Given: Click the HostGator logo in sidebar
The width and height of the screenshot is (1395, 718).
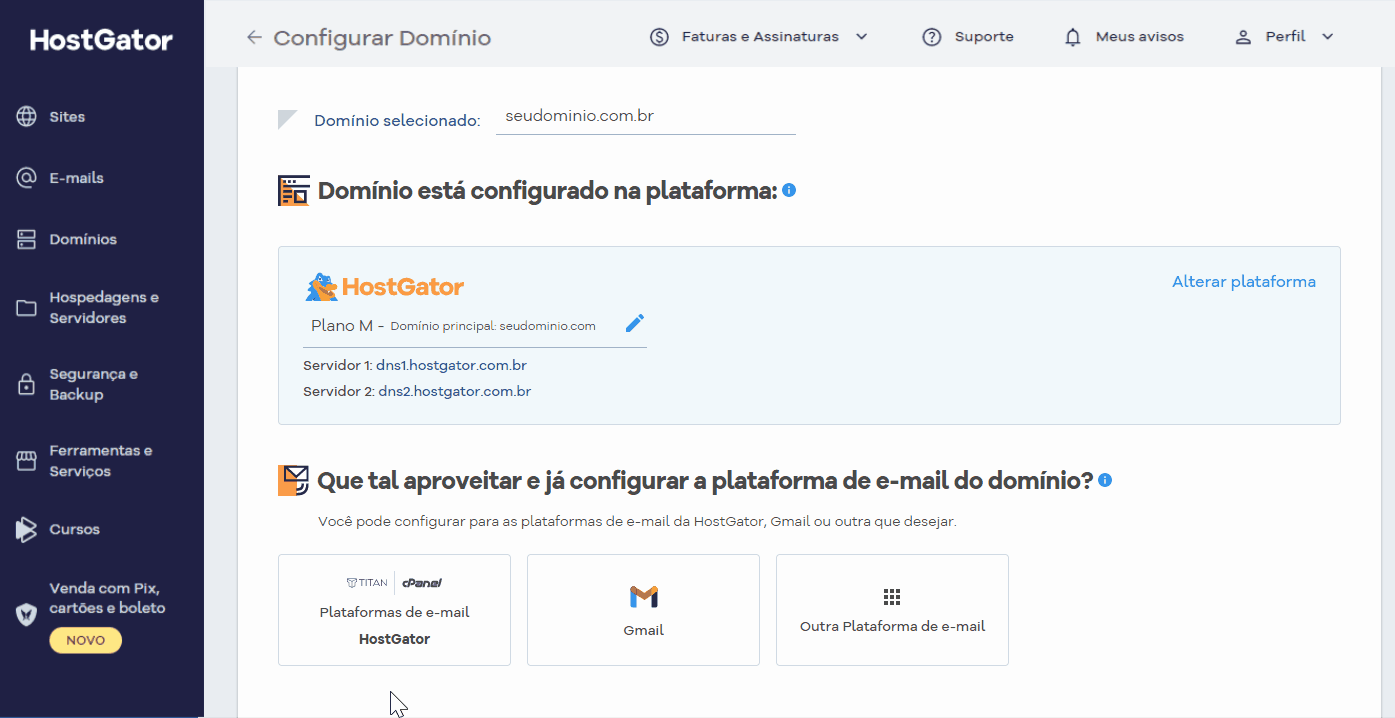Looking at the screenshot, I should pos(101,40).
